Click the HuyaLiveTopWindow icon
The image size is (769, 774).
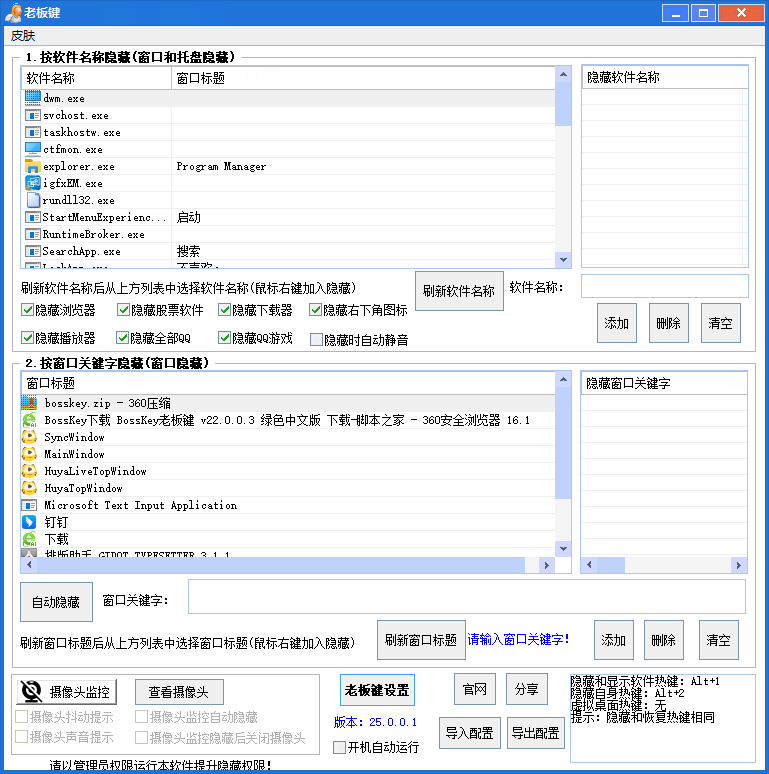29,471
